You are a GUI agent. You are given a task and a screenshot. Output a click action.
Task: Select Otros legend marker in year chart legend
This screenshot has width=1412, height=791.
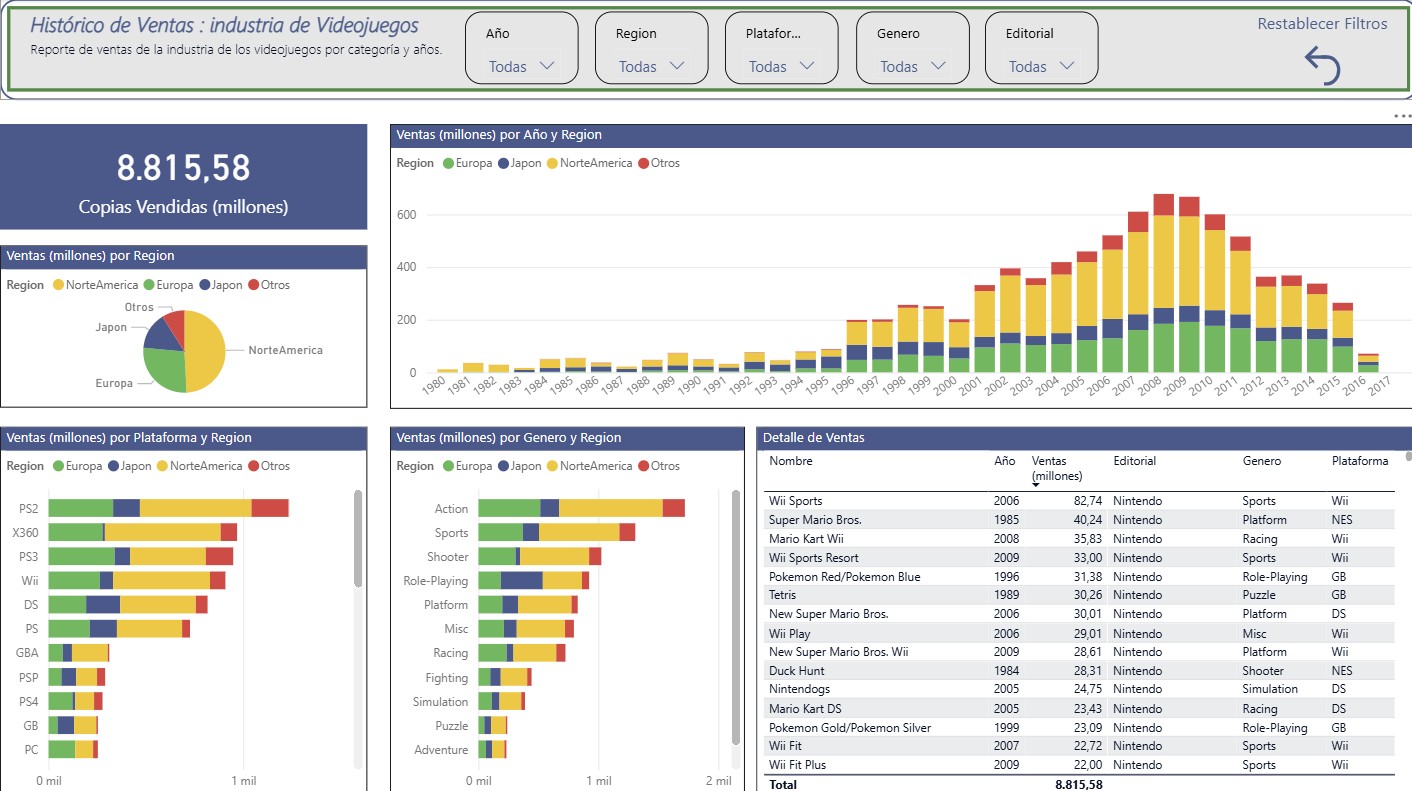point(643,163)
